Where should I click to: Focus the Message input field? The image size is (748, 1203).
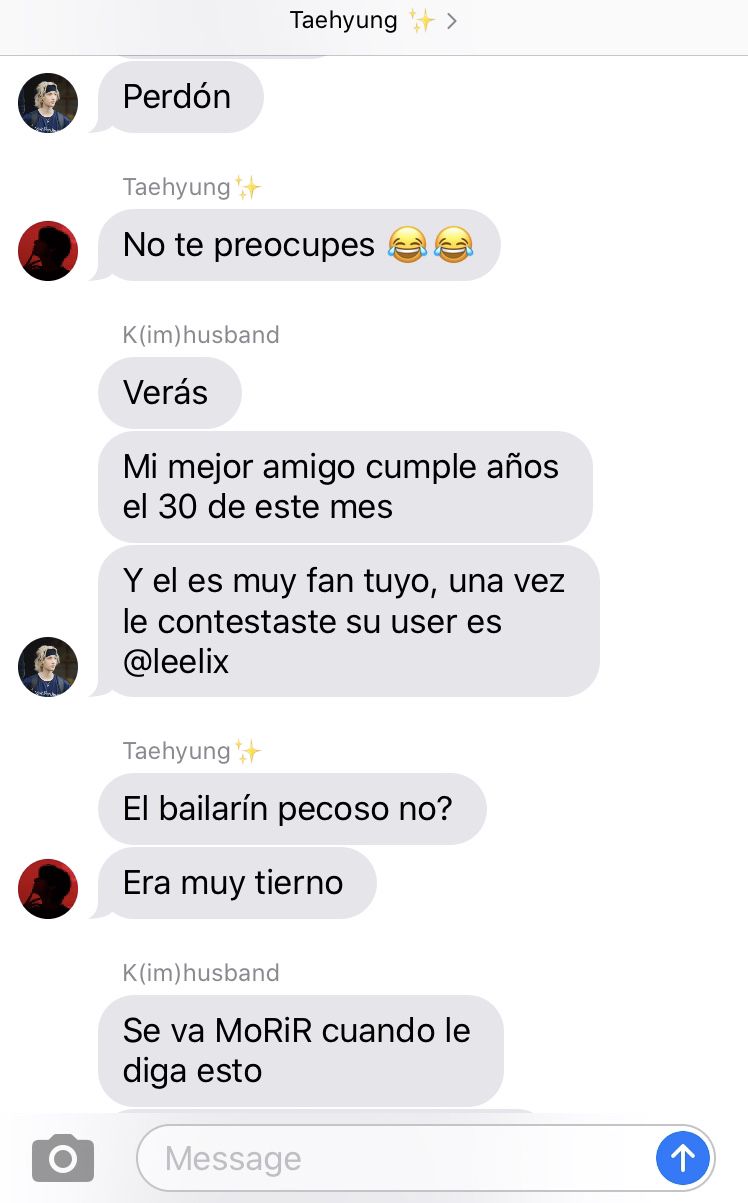pos(425,1158)
